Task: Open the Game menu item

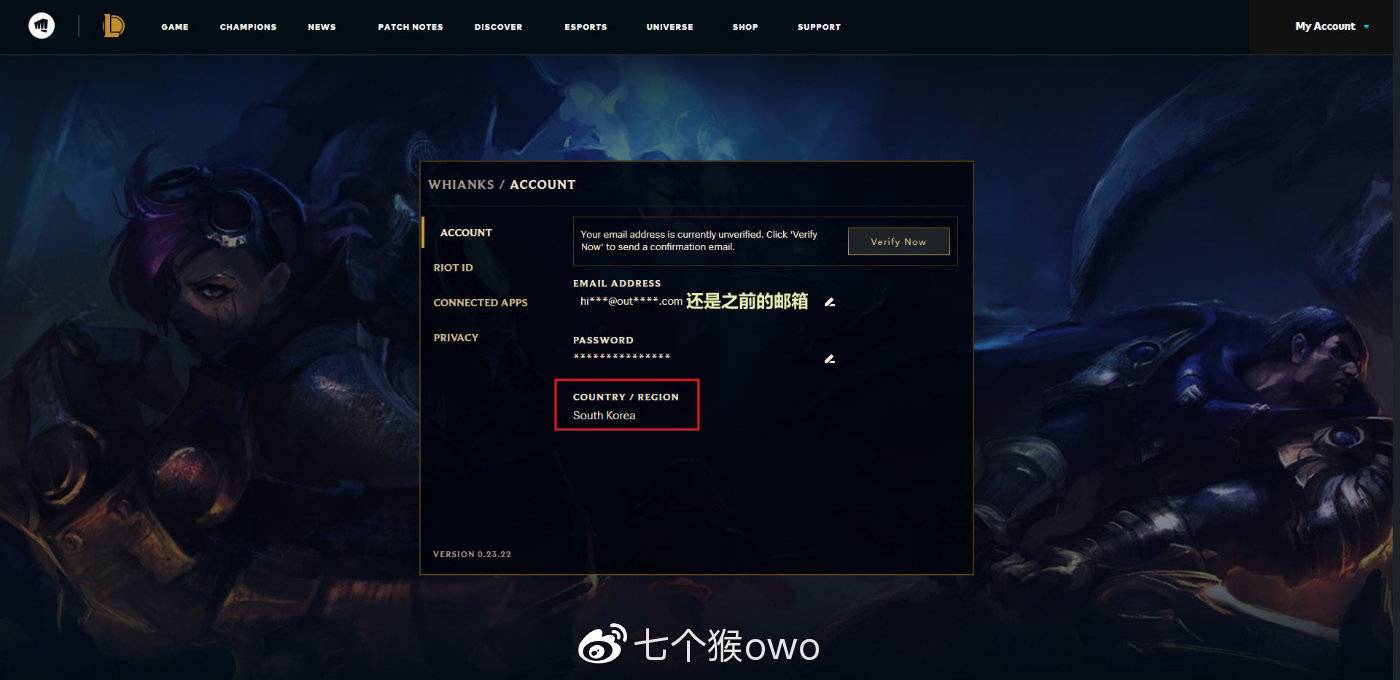Action: pos(175,27)
